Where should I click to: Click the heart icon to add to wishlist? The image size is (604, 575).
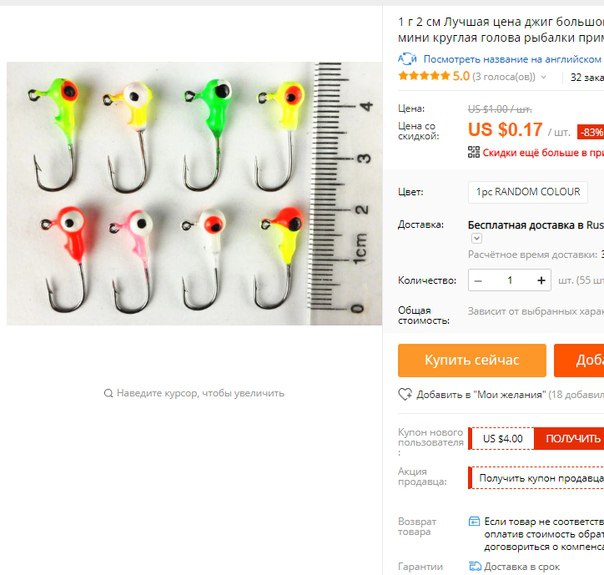(x=405, y=394)
